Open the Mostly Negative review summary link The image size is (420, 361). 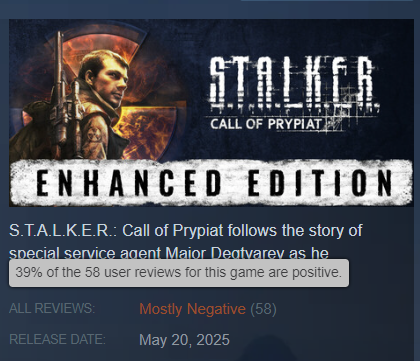tap(192, 309)
